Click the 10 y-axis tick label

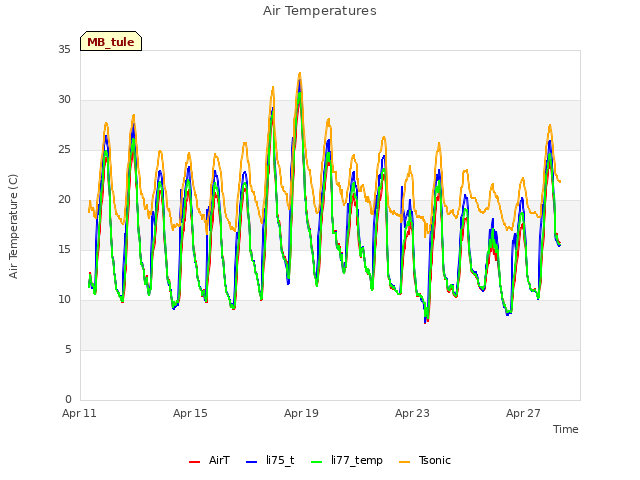click(64, 300)
